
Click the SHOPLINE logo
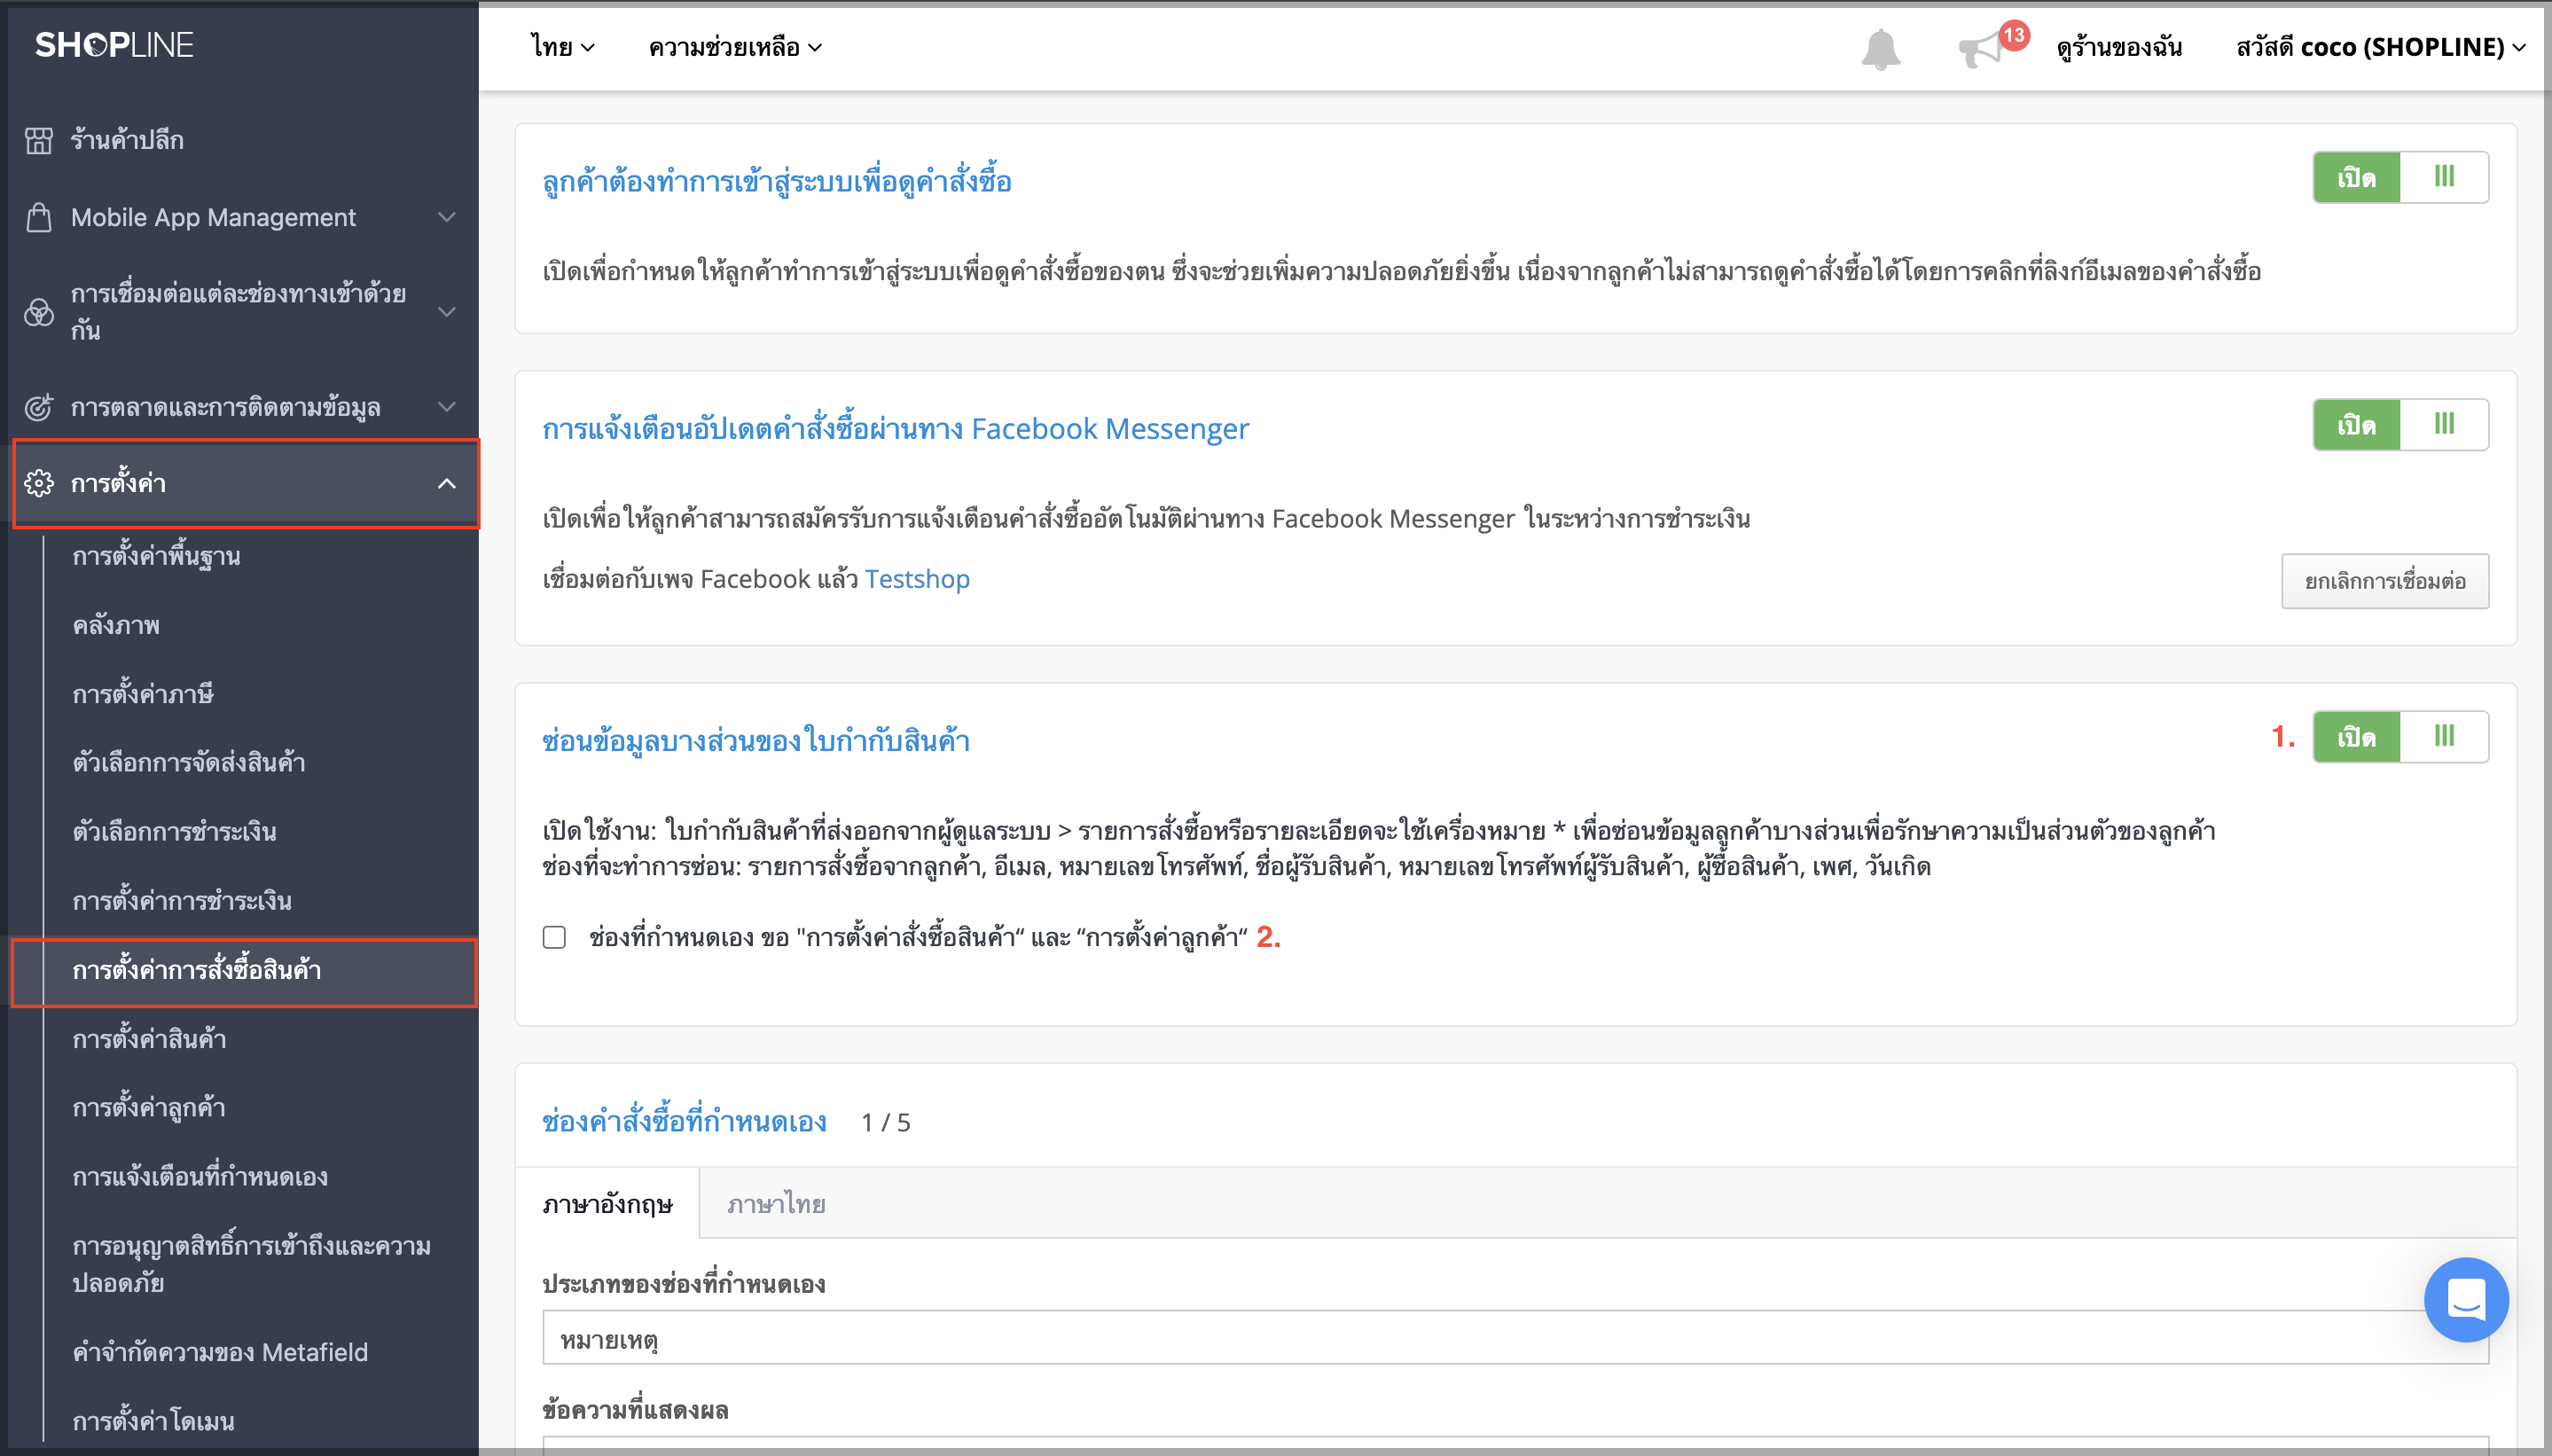(114, 45)
